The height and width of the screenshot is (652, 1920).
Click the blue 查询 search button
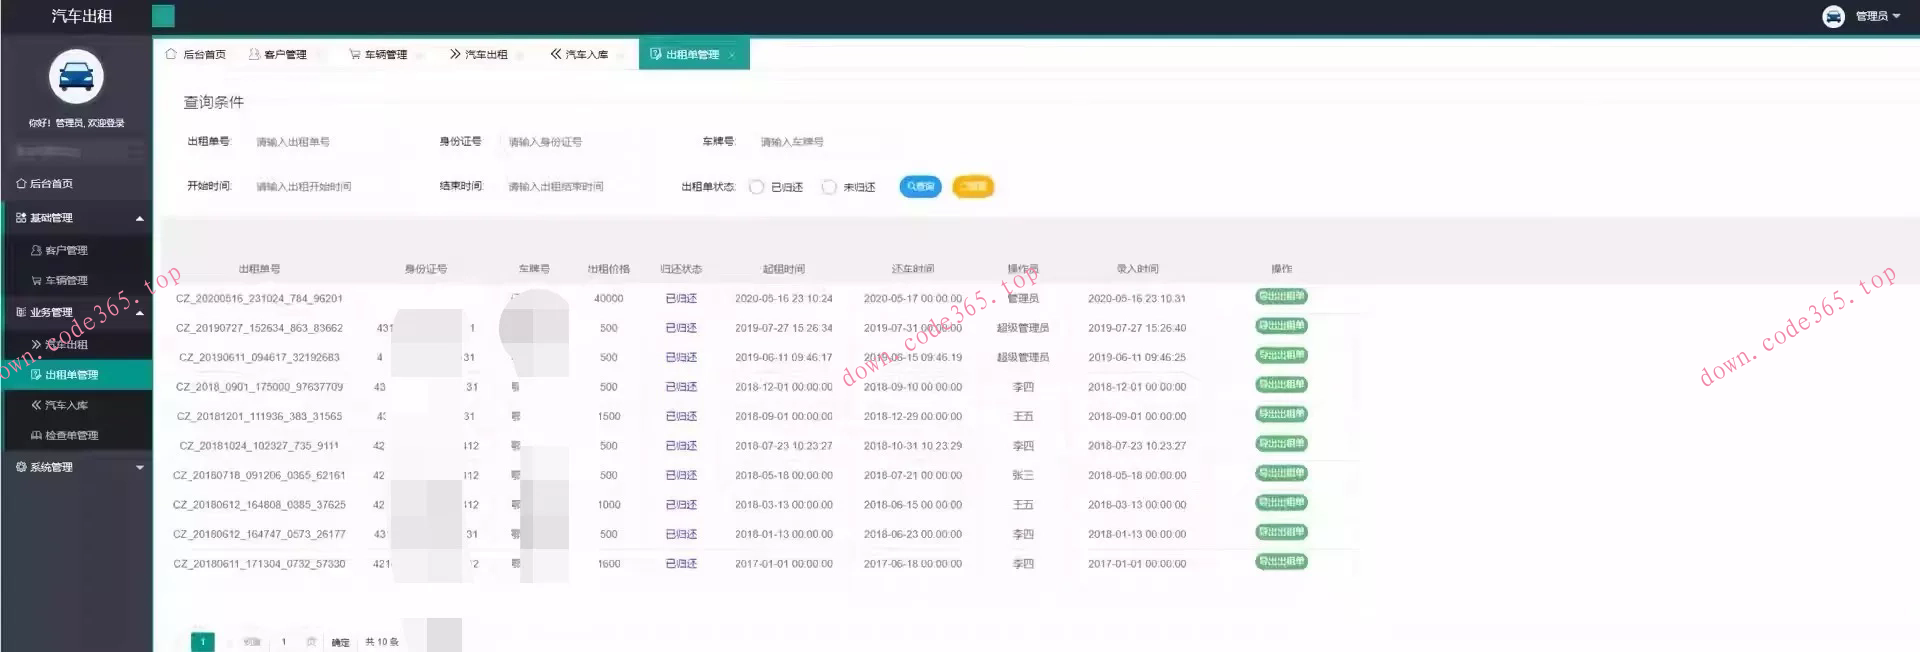920,187
